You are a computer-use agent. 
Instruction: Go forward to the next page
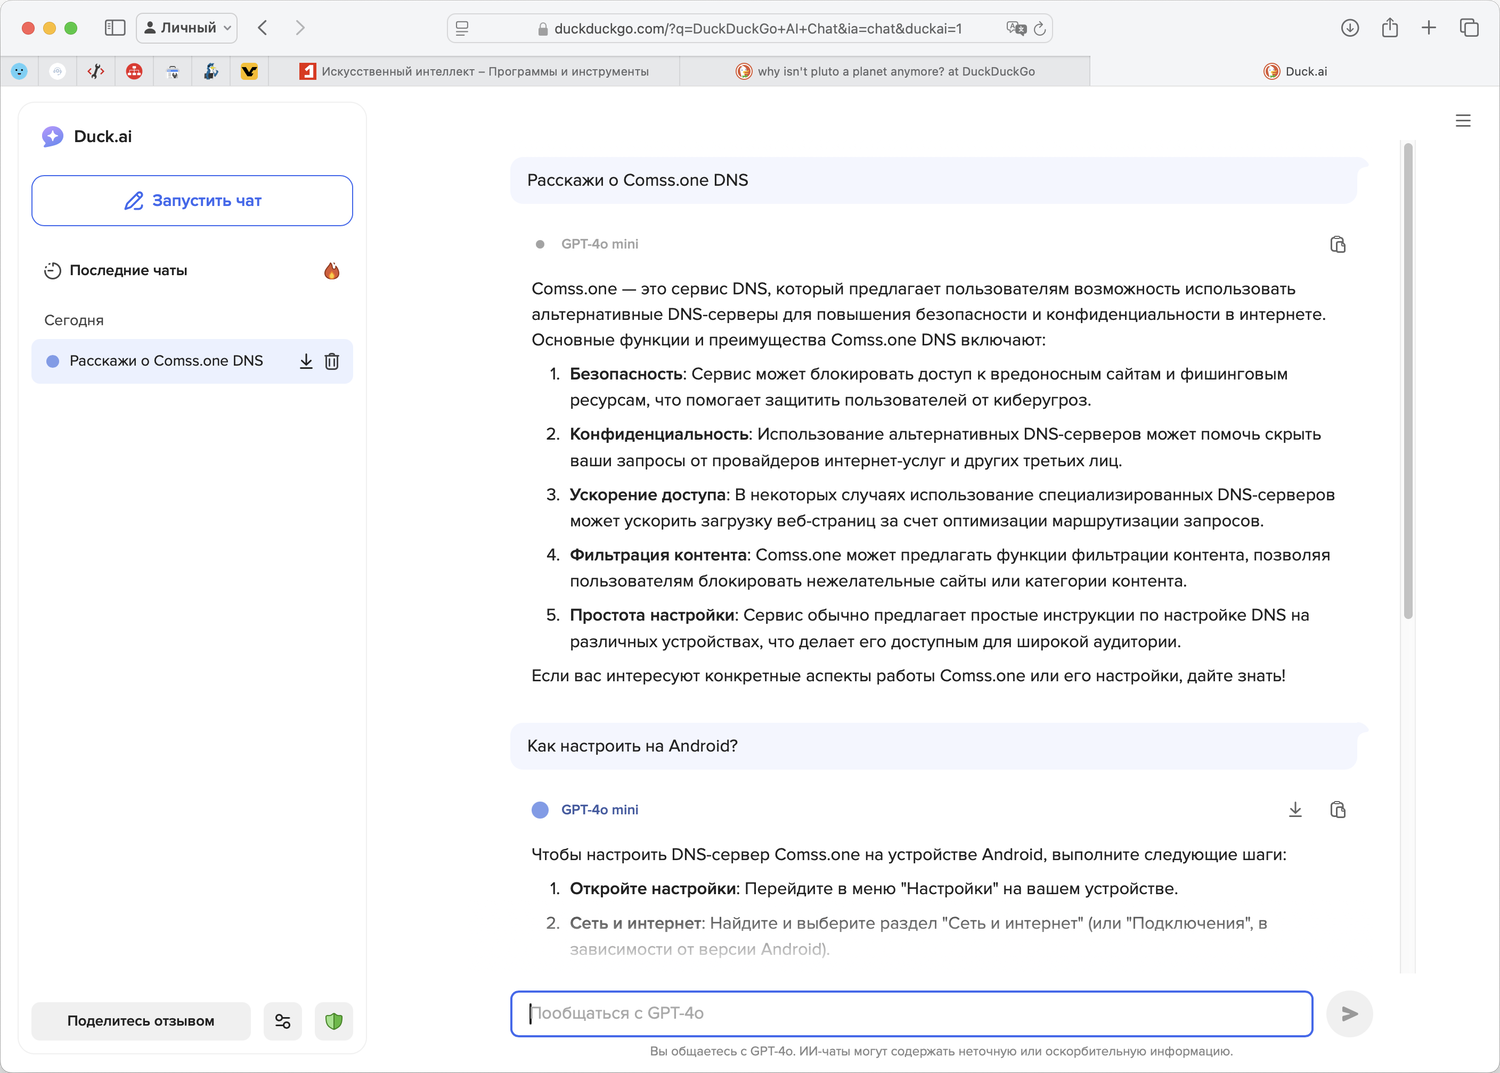pyautogui.click(x=300, y=28)
